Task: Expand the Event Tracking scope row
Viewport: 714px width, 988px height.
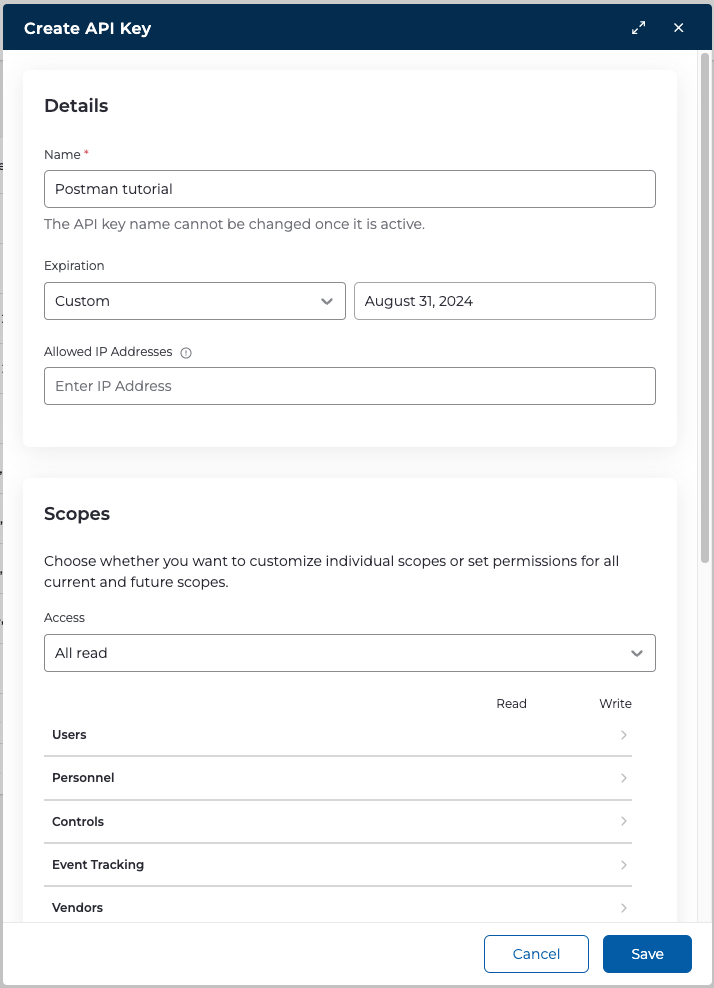Action: [623, 865]
